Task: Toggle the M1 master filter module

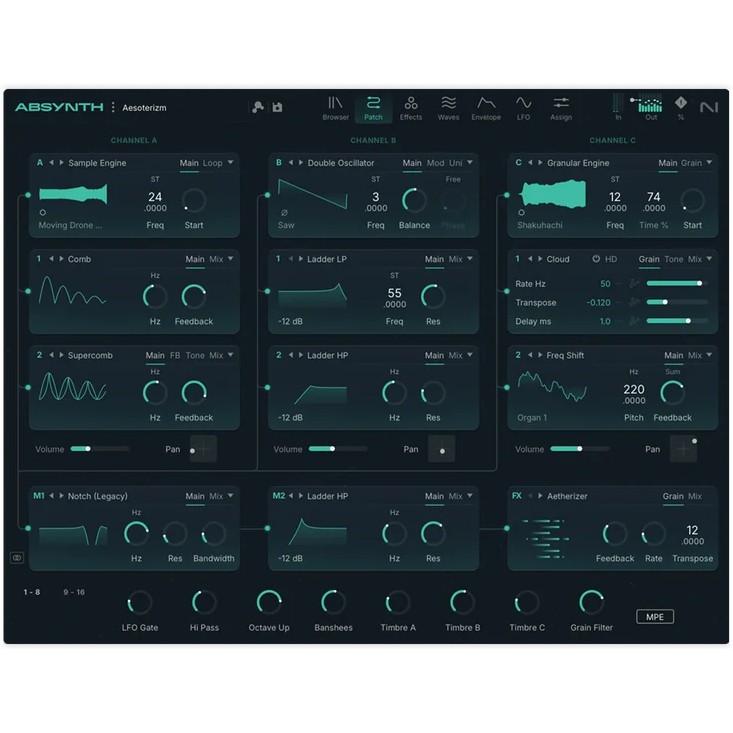Action: click(x=39, y=496)
